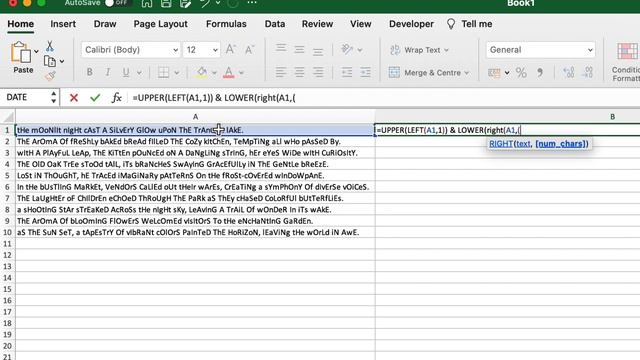Click the Copy icon
The width and height of the screenshot is (640, 360).
pyautogui.click(x=50, y=61)
